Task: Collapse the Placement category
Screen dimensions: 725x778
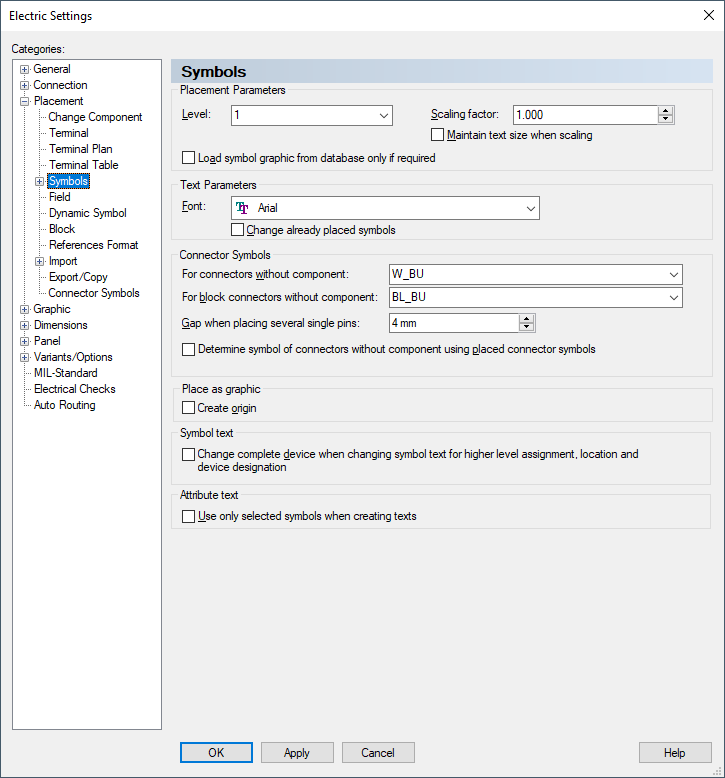Action: pyautogui.click(x=25, y=101)
